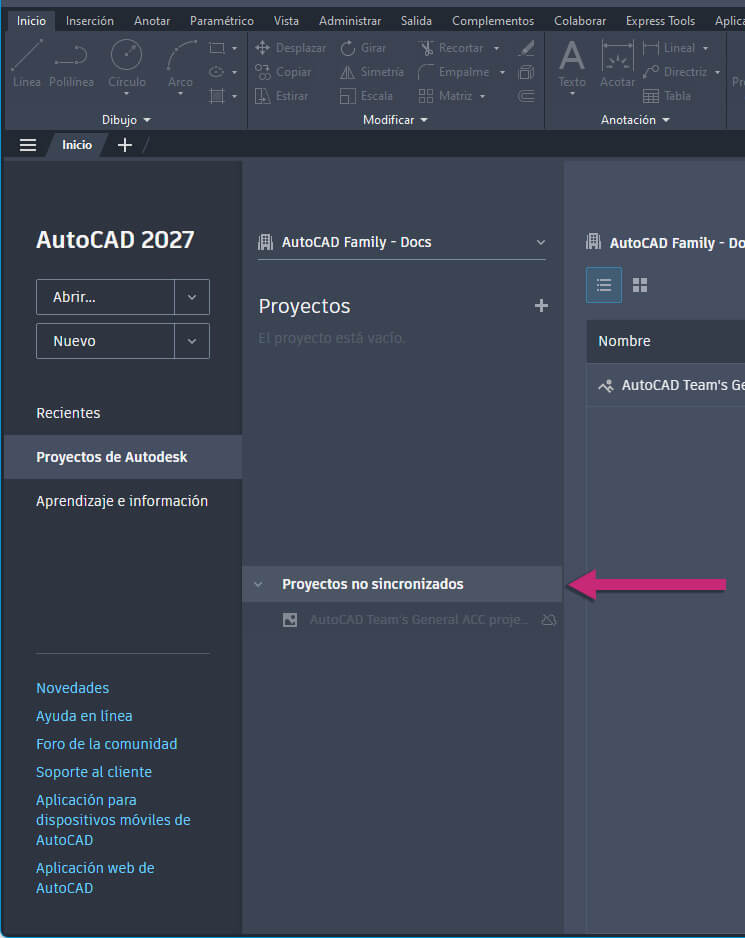The width and height of the screenshot is (745, 938).
Task: Open the Administrar ribbon tab
Action: click(350, 21)
